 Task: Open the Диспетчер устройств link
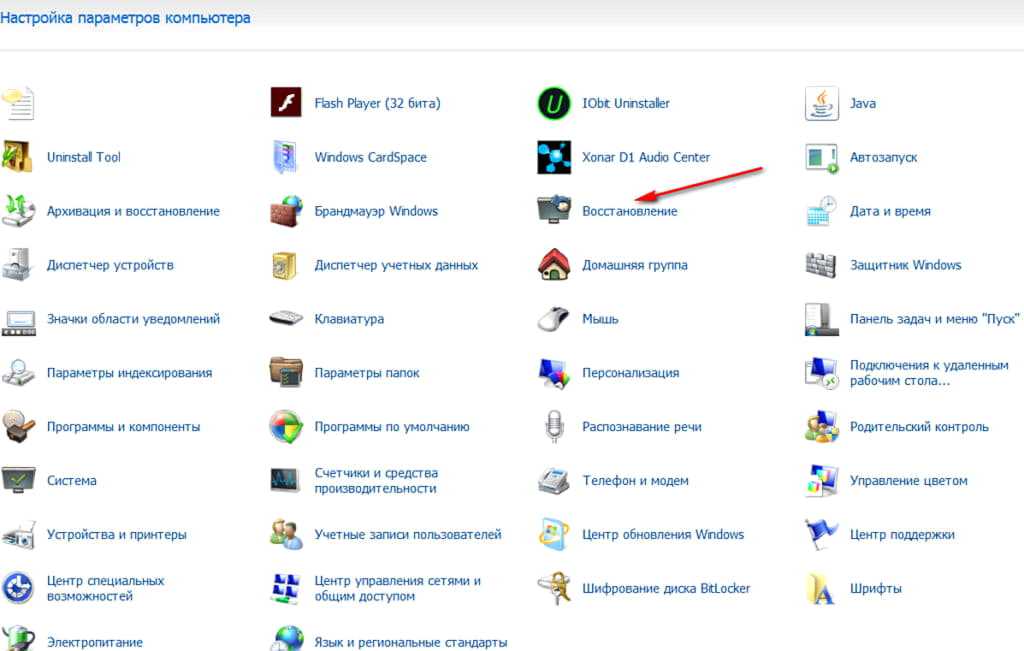click(110, 265)
